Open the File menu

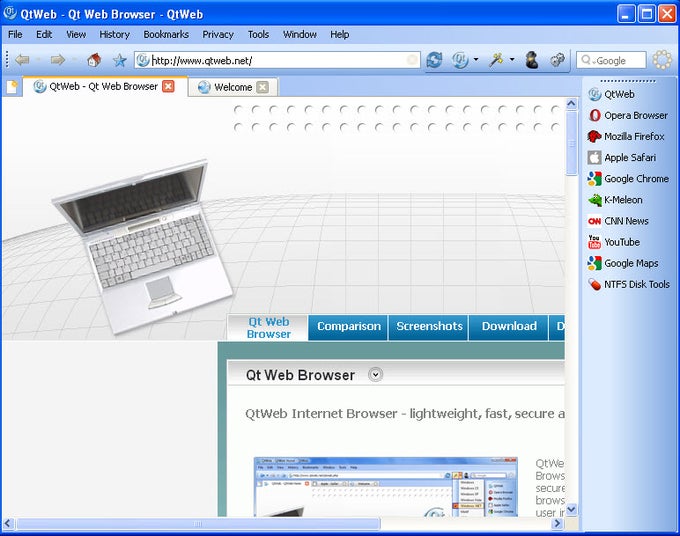(x=15, y=34)
